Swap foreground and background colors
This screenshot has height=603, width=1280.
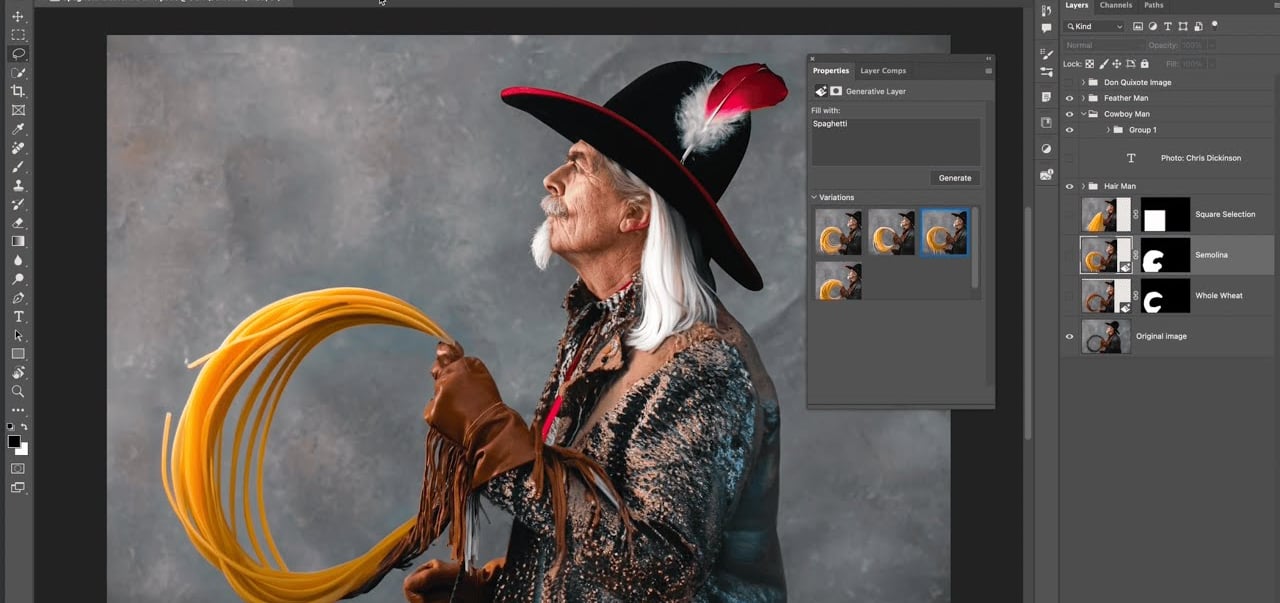coord(25,427)
